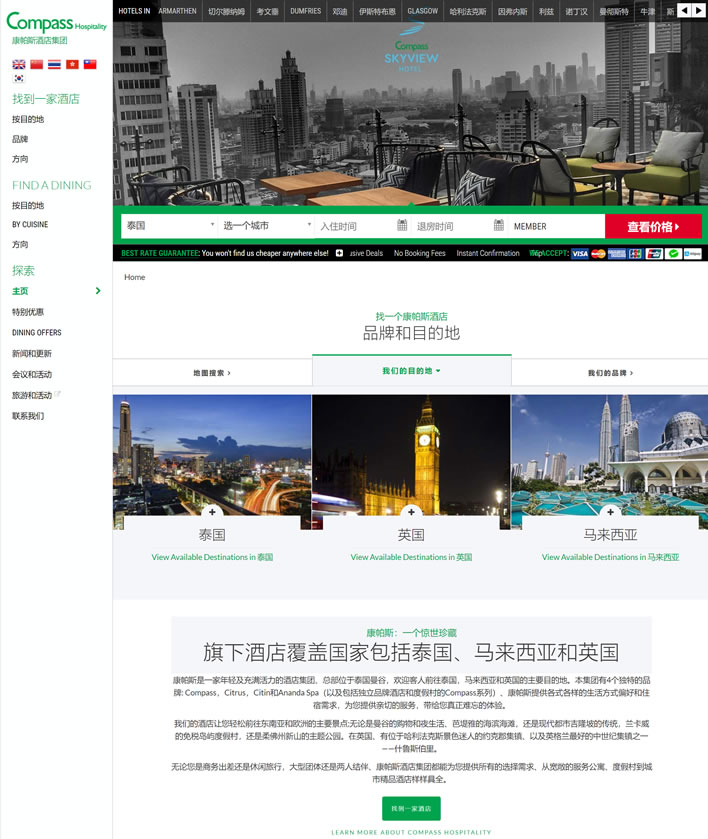Pick the Hong Kong flag language icon
The image size is (708, 839).
coord(72,64)
